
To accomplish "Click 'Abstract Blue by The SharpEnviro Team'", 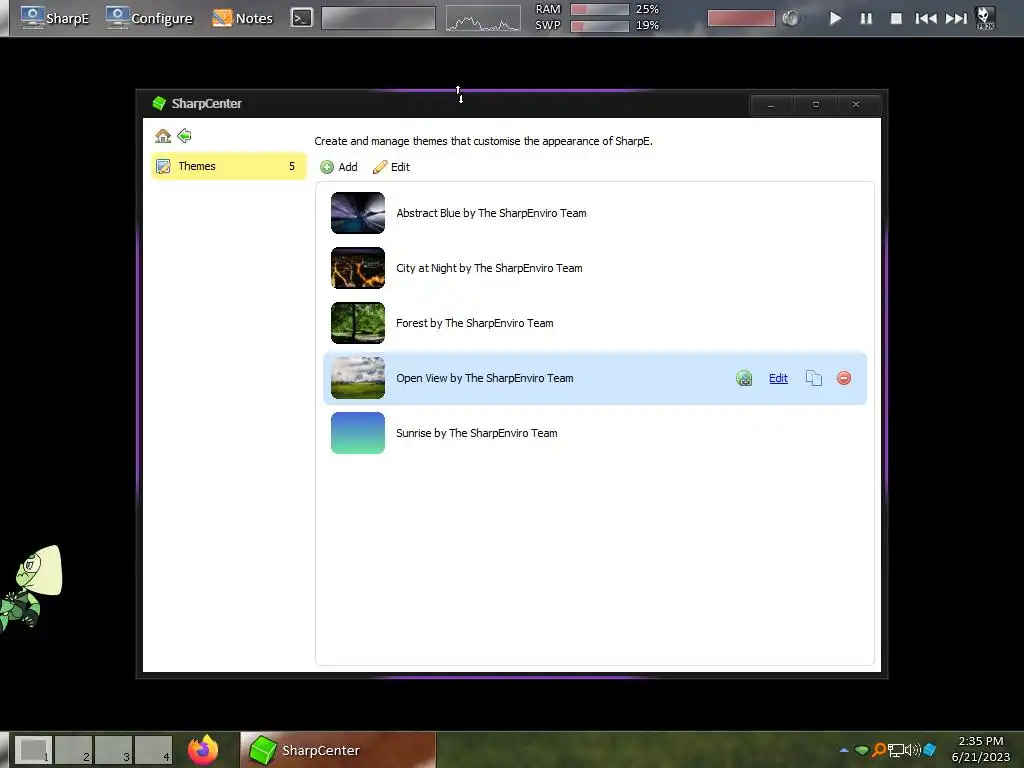I will tap(491, 213).
